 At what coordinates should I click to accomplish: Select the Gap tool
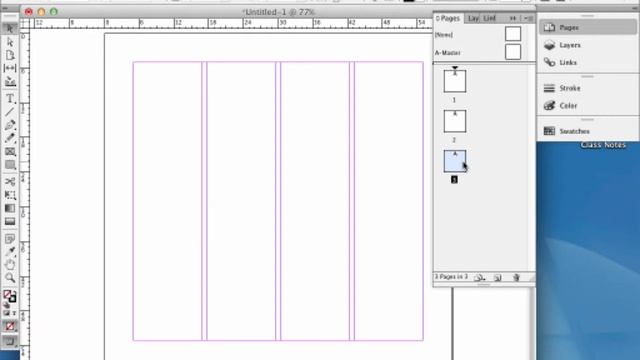10,68
